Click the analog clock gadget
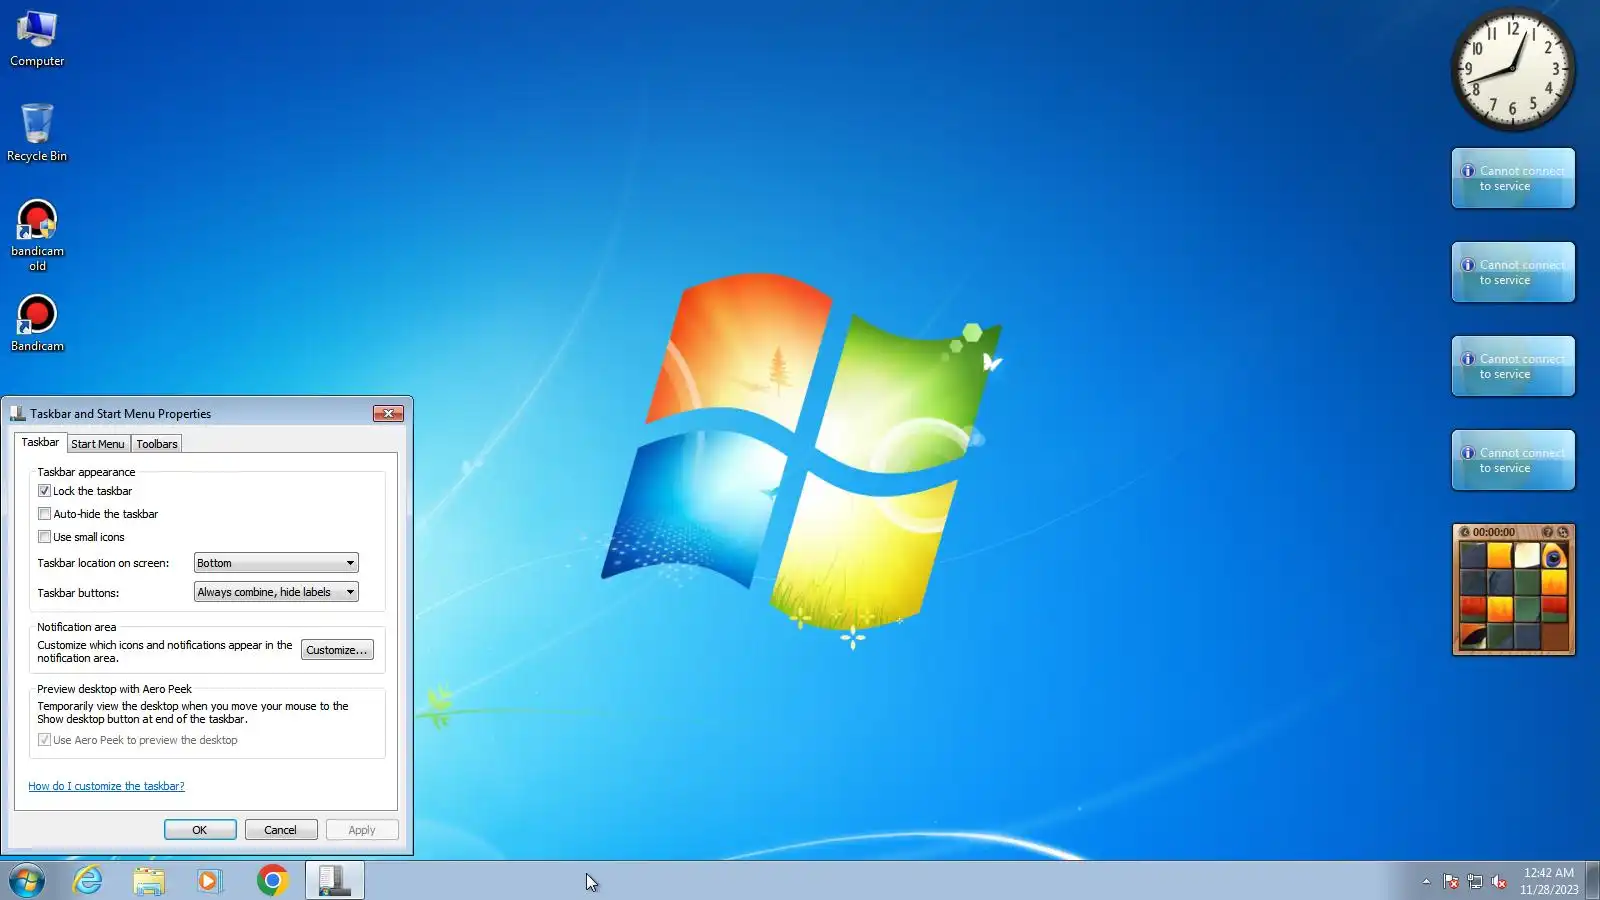1600x900 pixels. (x=1513, y=70)
